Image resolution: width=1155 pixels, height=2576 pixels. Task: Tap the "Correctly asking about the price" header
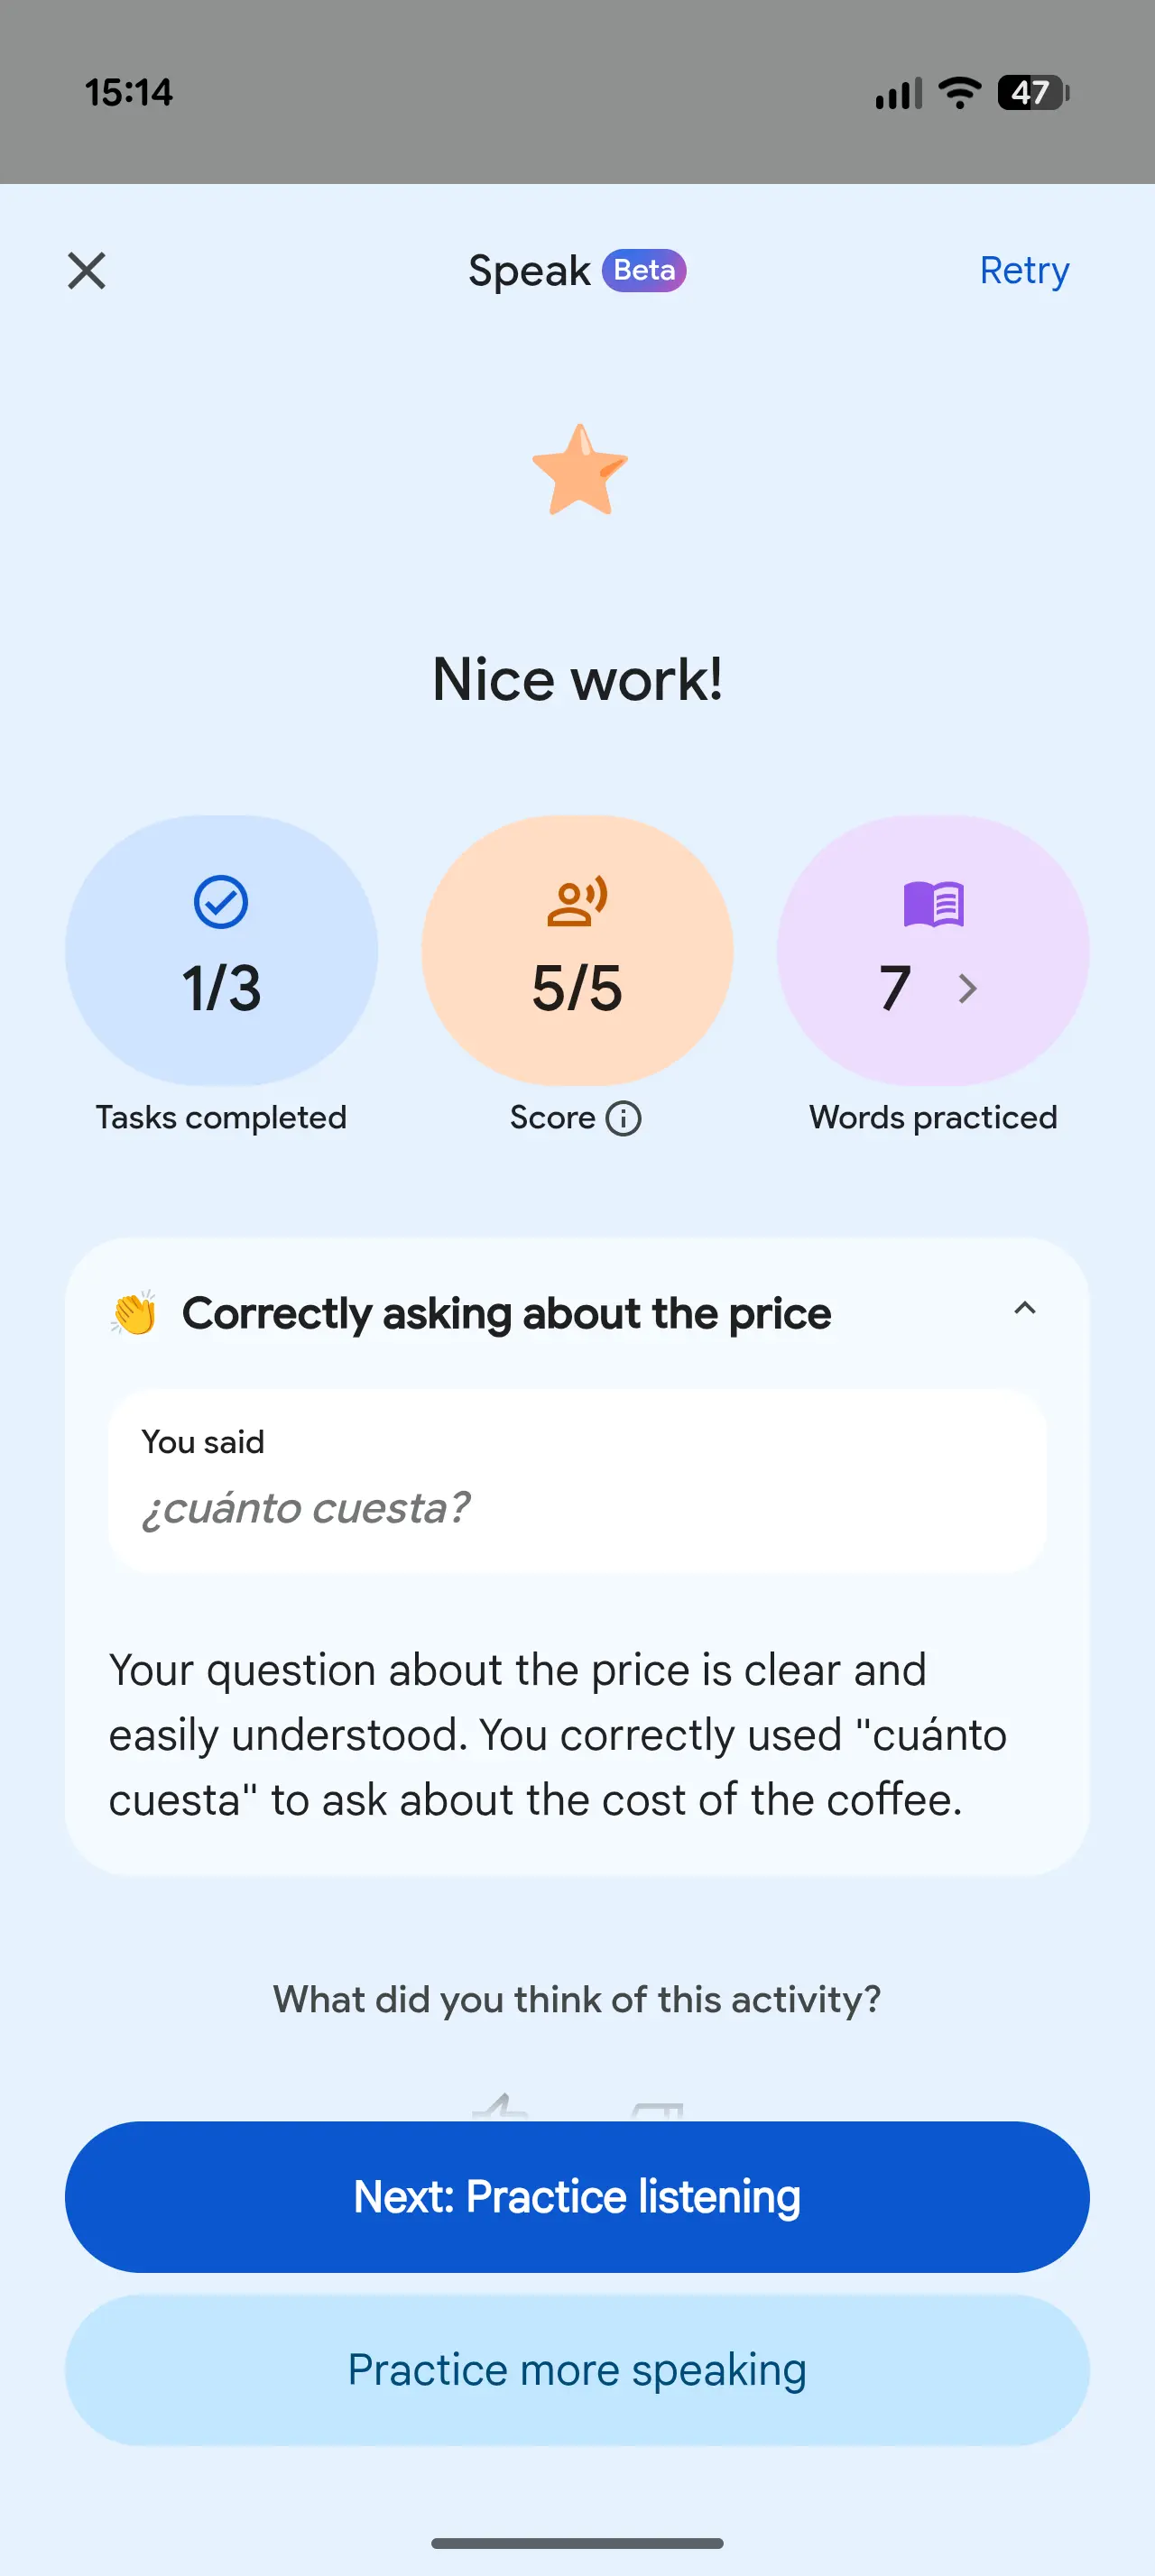[506, 1313]
